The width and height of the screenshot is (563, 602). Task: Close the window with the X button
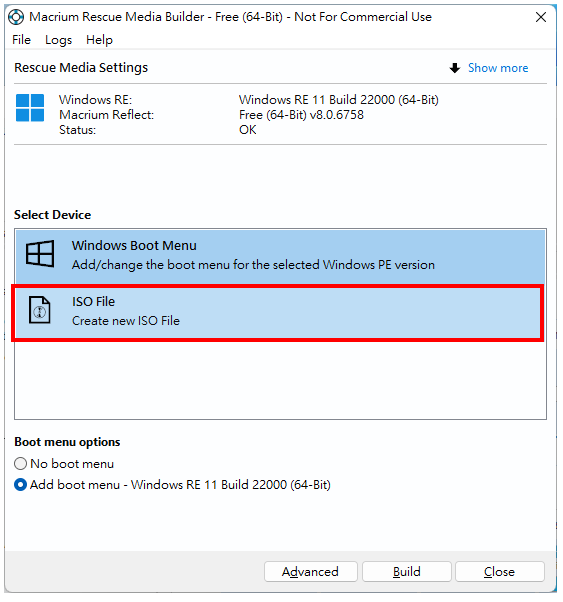pyautogui.click(x=541, y=17)
